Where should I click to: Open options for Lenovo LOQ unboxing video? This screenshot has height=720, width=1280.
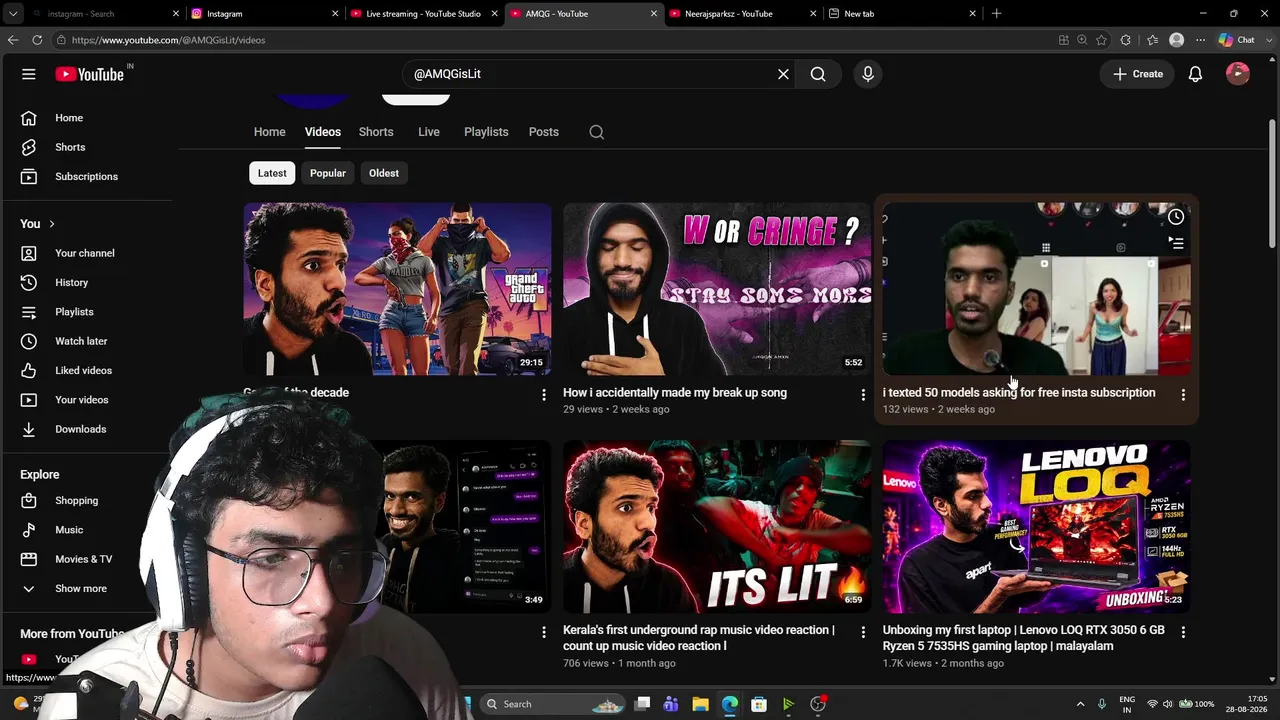(1183, 632)
